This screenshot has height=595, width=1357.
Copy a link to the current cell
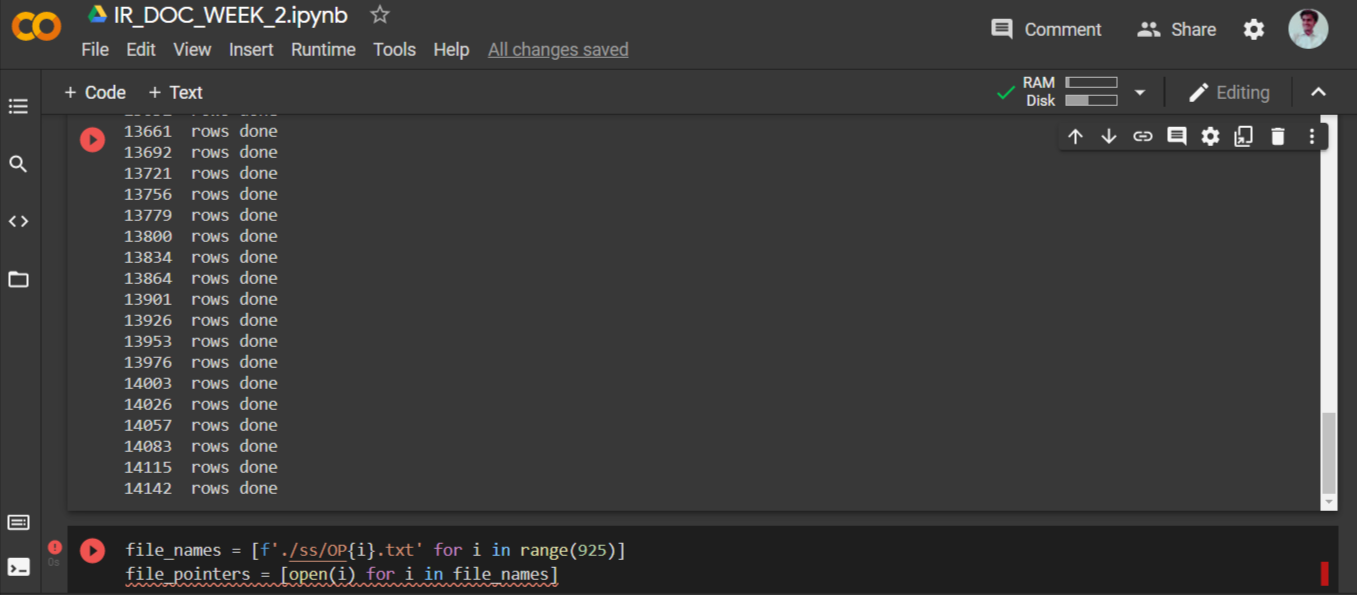point(1143,135)
